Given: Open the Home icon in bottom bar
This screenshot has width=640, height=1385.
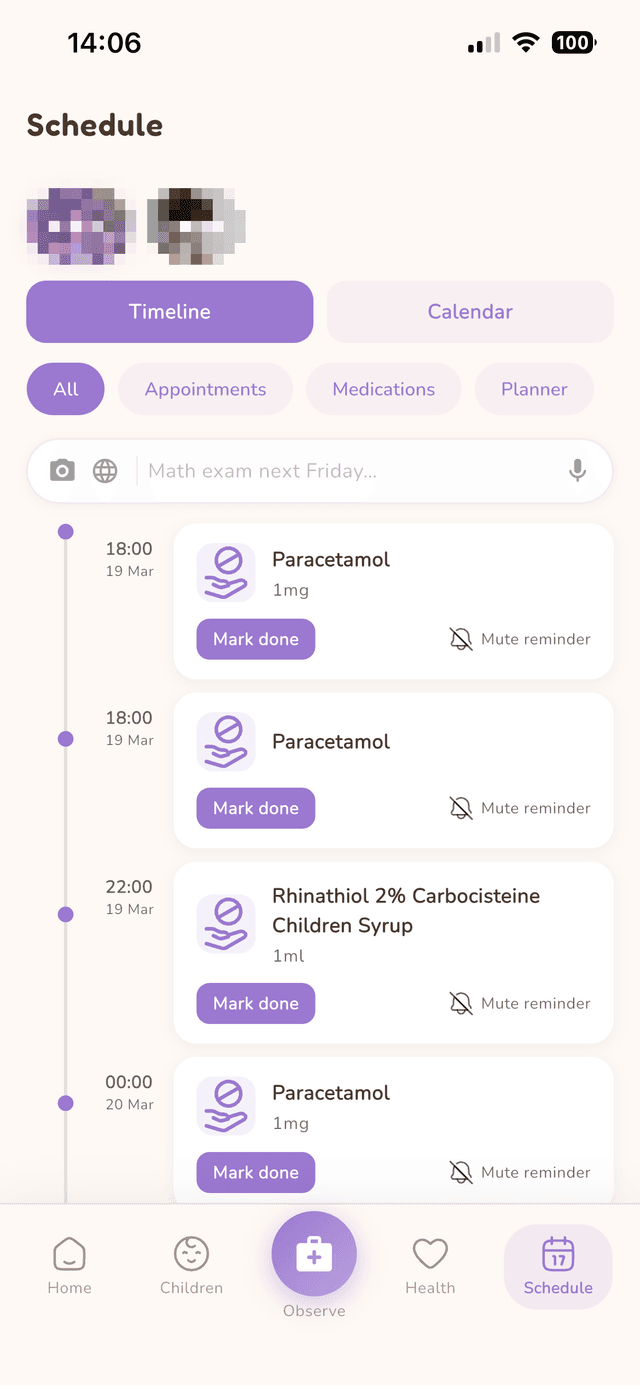Looking at the screenshot, I should 69,1251.
